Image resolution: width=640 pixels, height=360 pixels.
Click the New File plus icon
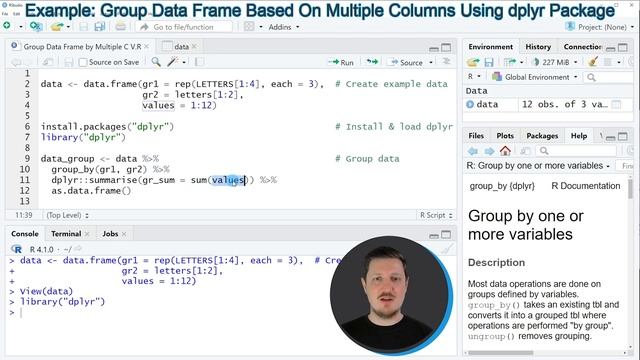pyautogui.click(x=7, y=26)
